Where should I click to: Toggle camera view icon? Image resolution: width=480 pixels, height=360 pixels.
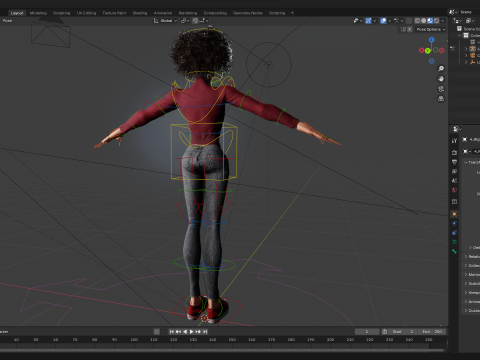441,89
